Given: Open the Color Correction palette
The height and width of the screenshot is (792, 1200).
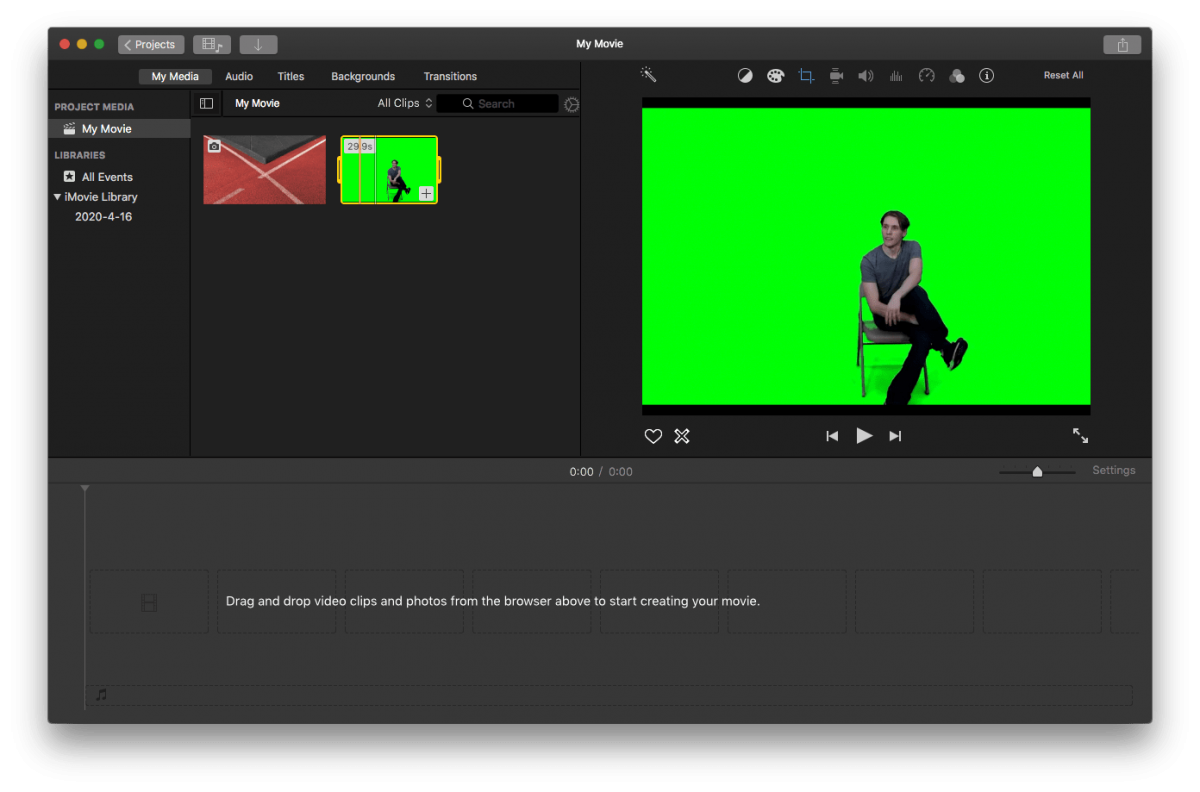Looking at the screenshot, I should [x=775, y=75].
